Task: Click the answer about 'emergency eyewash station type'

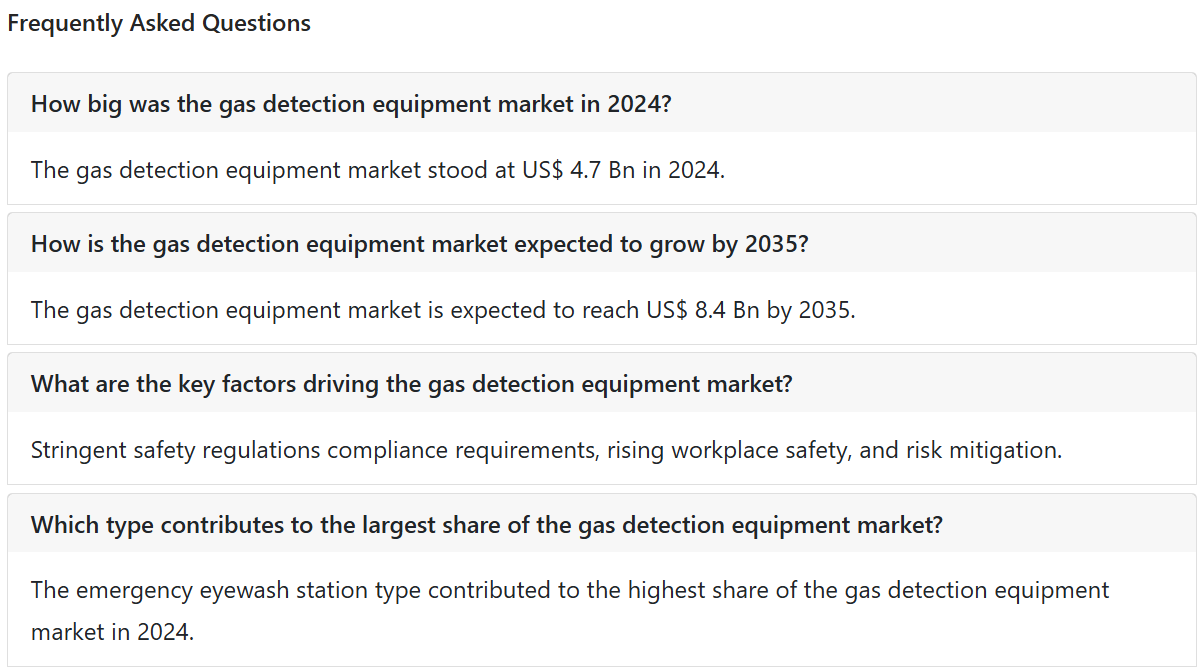Action: point(570,610)
